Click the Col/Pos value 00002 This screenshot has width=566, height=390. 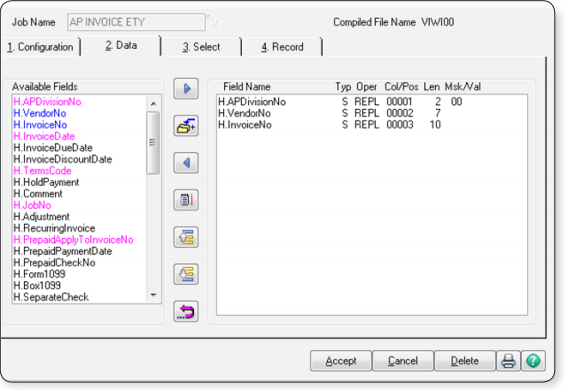click(x=400, y=113)
